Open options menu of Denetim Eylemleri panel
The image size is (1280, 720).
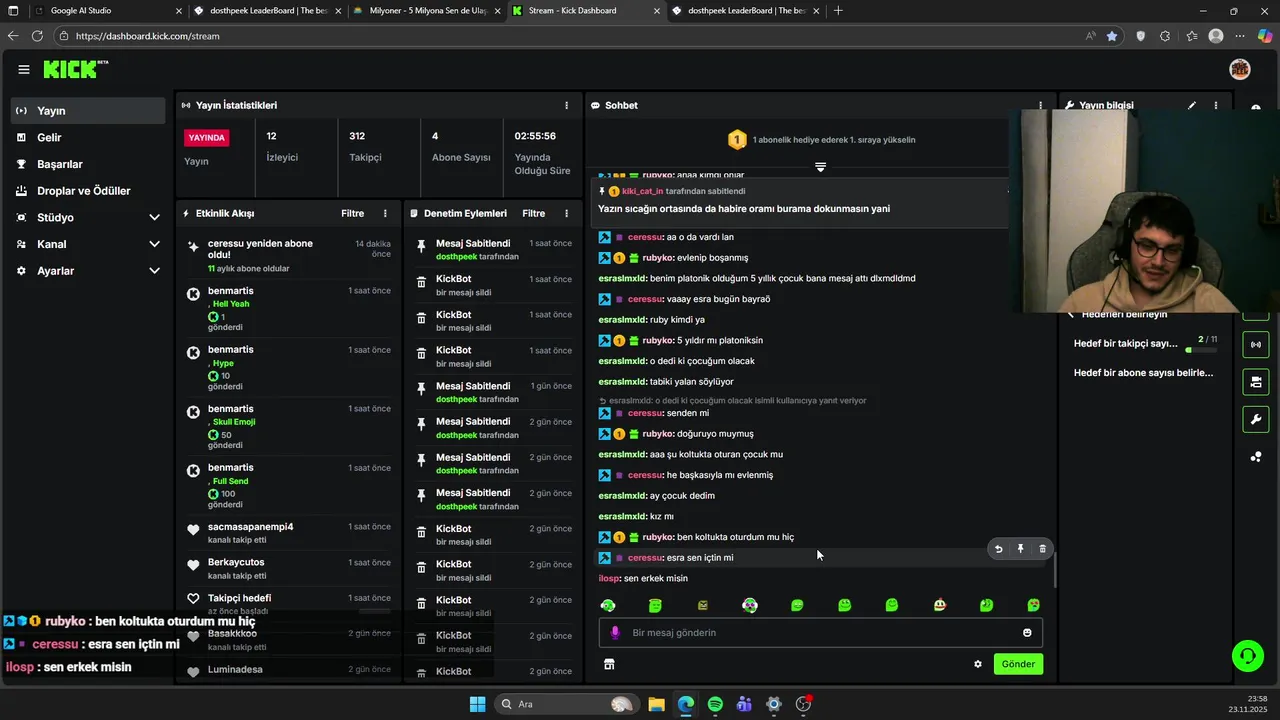tap(566, 213)
